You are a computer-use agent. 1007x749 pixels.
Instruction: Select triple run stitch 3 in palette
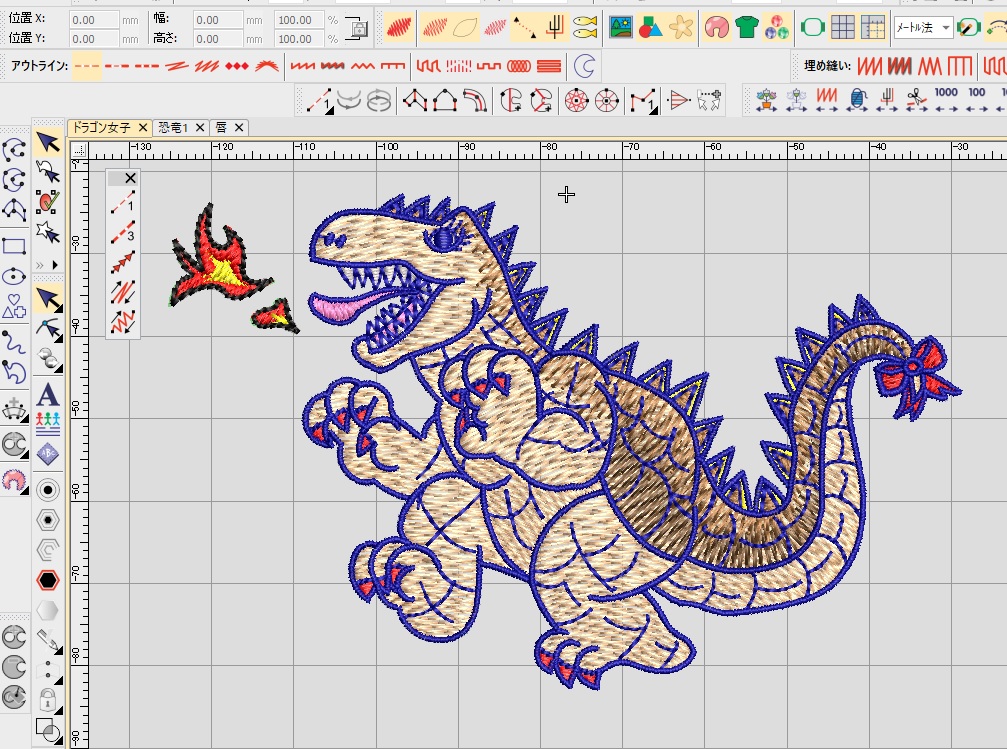[123, 232]
